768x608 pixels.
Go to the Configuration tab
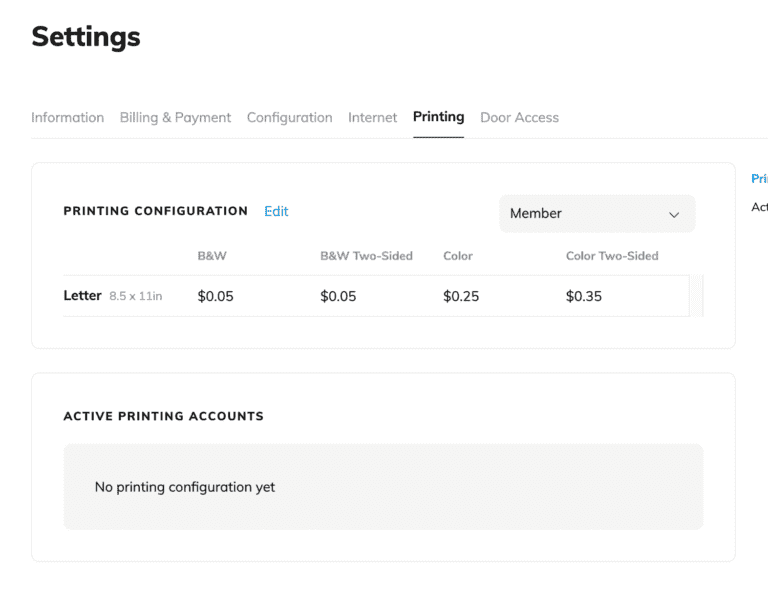(x=289, y=117)
